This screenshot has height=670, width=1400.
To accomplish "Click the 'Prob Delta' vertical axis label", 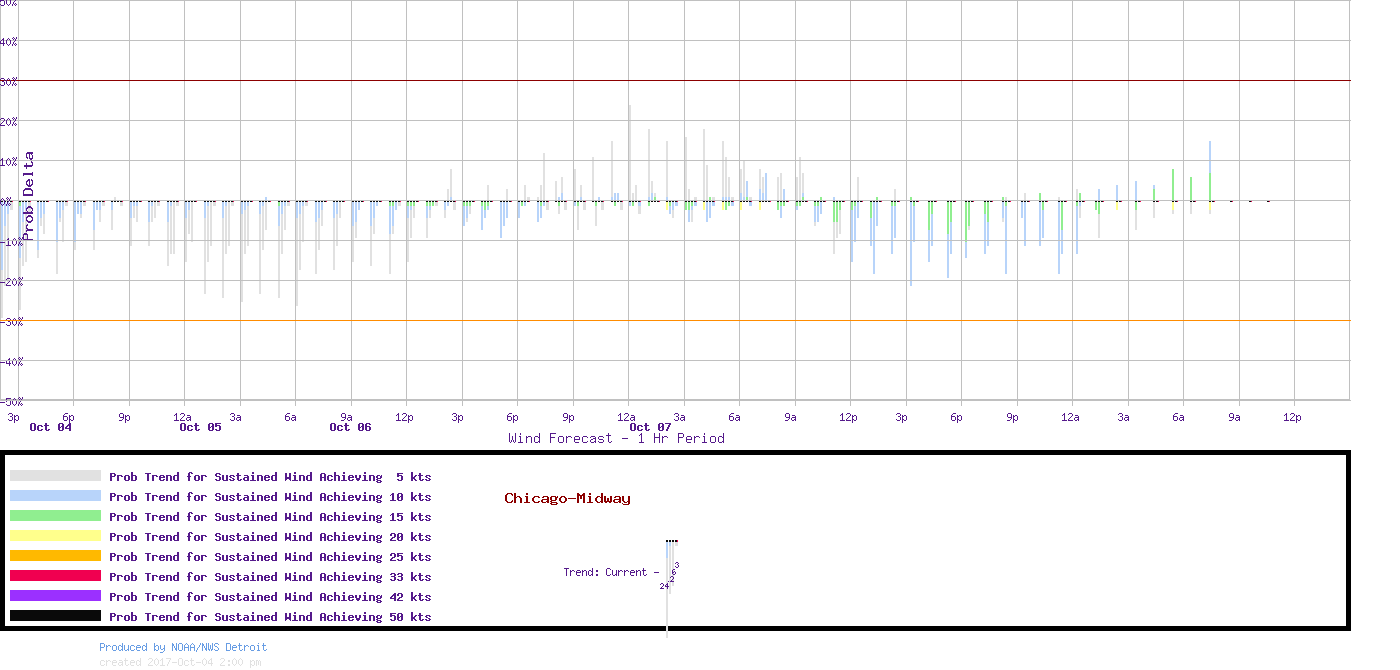I will click(x=29, y=196).
